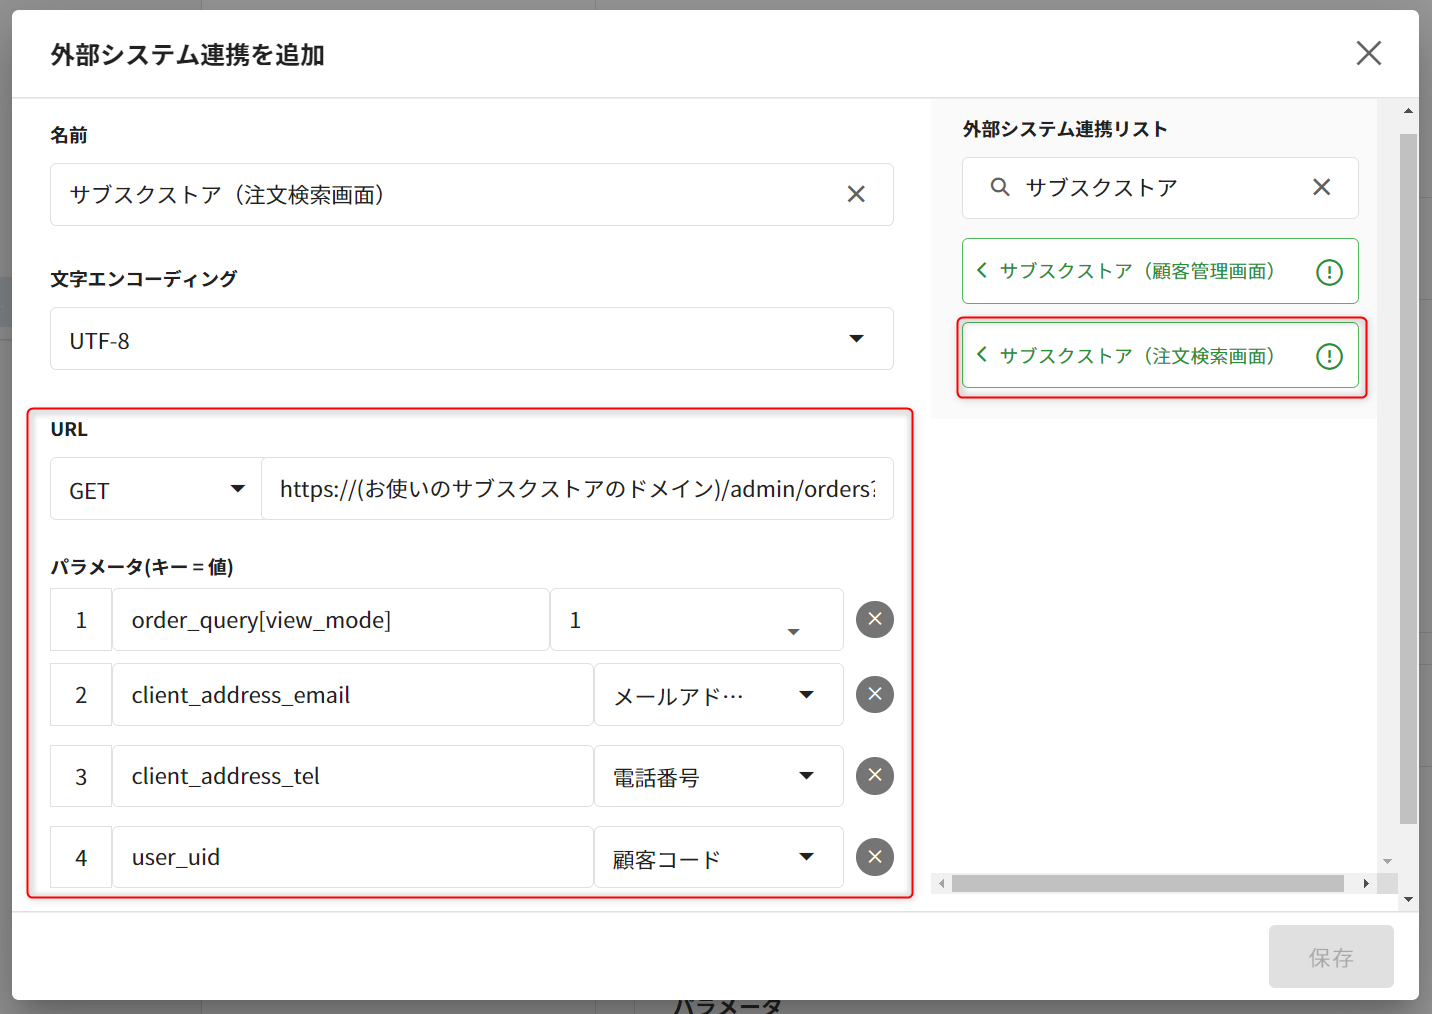Click info icon for 顧客管理画面 item
The image size is (1432, 1014).
[x=1329, y=272]
